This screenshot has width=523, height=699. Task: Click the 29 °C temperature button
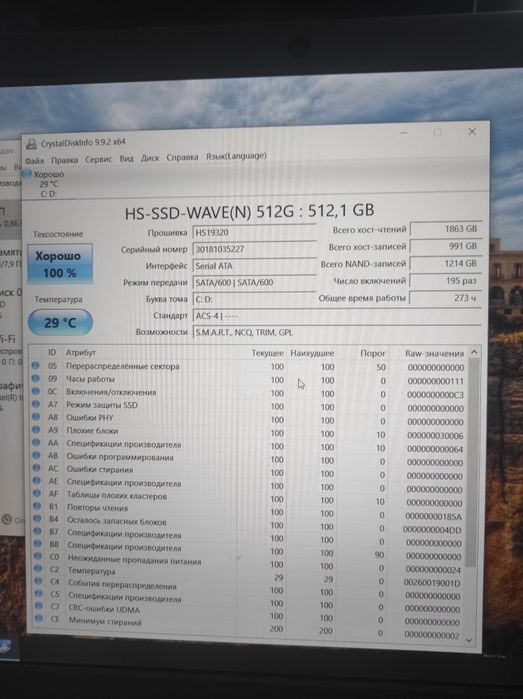[x=60, y=322]
